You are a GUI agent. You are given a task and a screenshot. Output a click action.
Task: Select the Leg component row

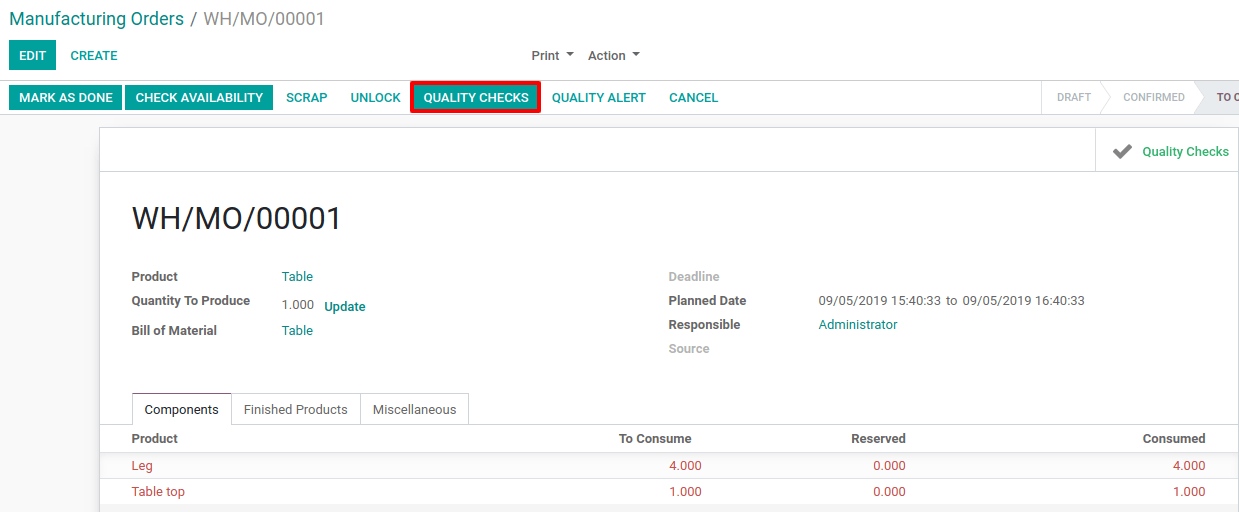(x=669, y=466)
